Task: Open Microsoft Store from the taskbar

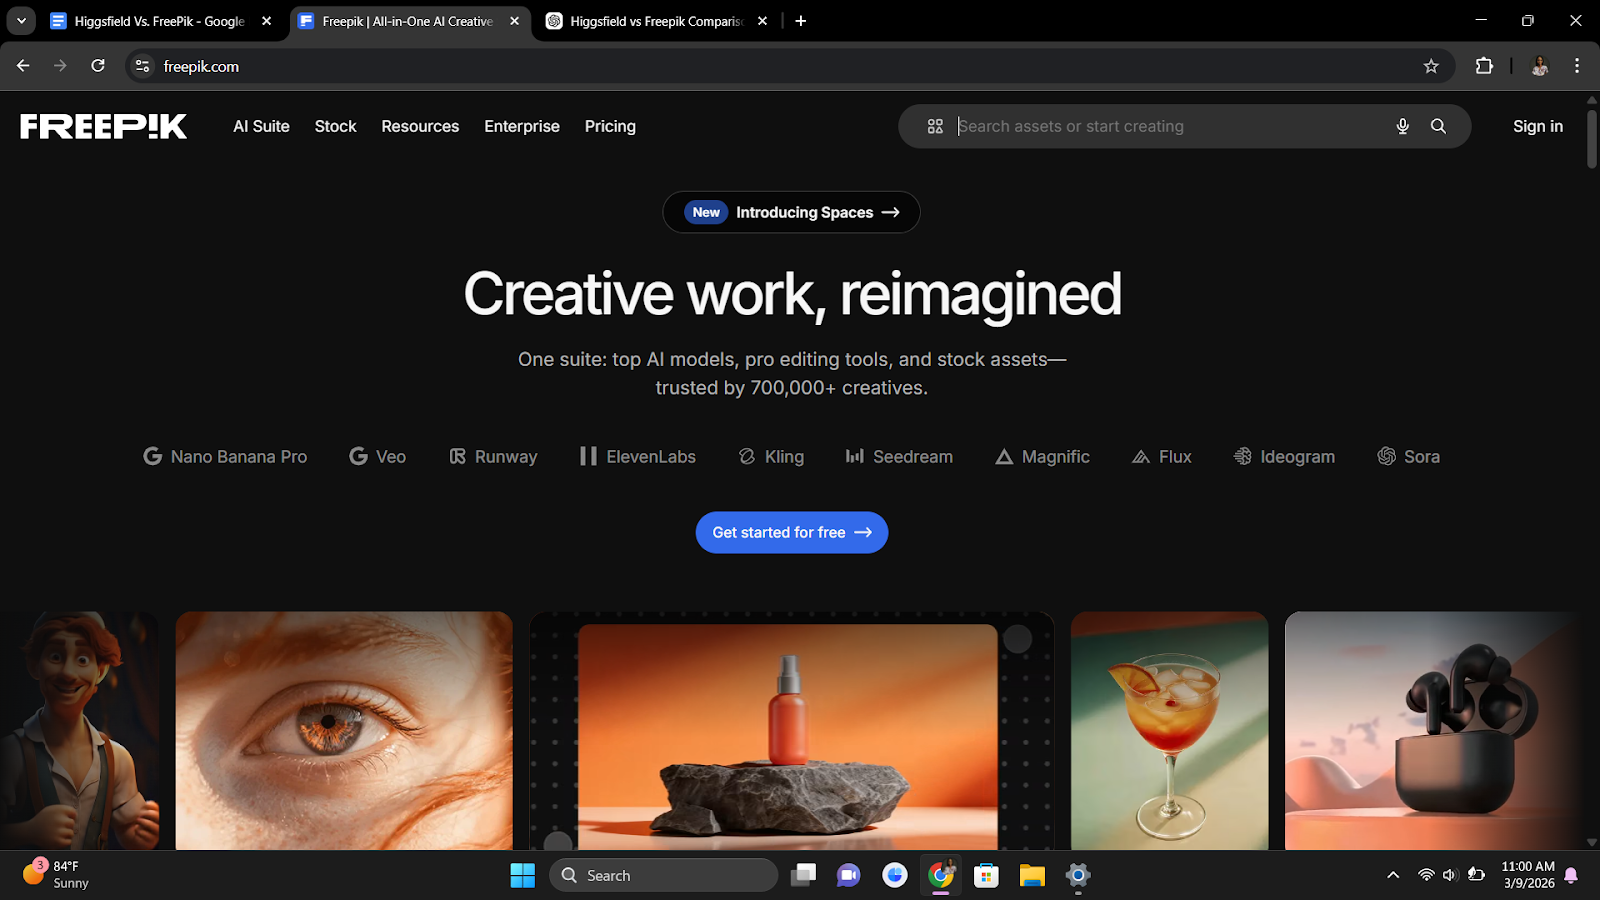Action: (x=987, y=876)
